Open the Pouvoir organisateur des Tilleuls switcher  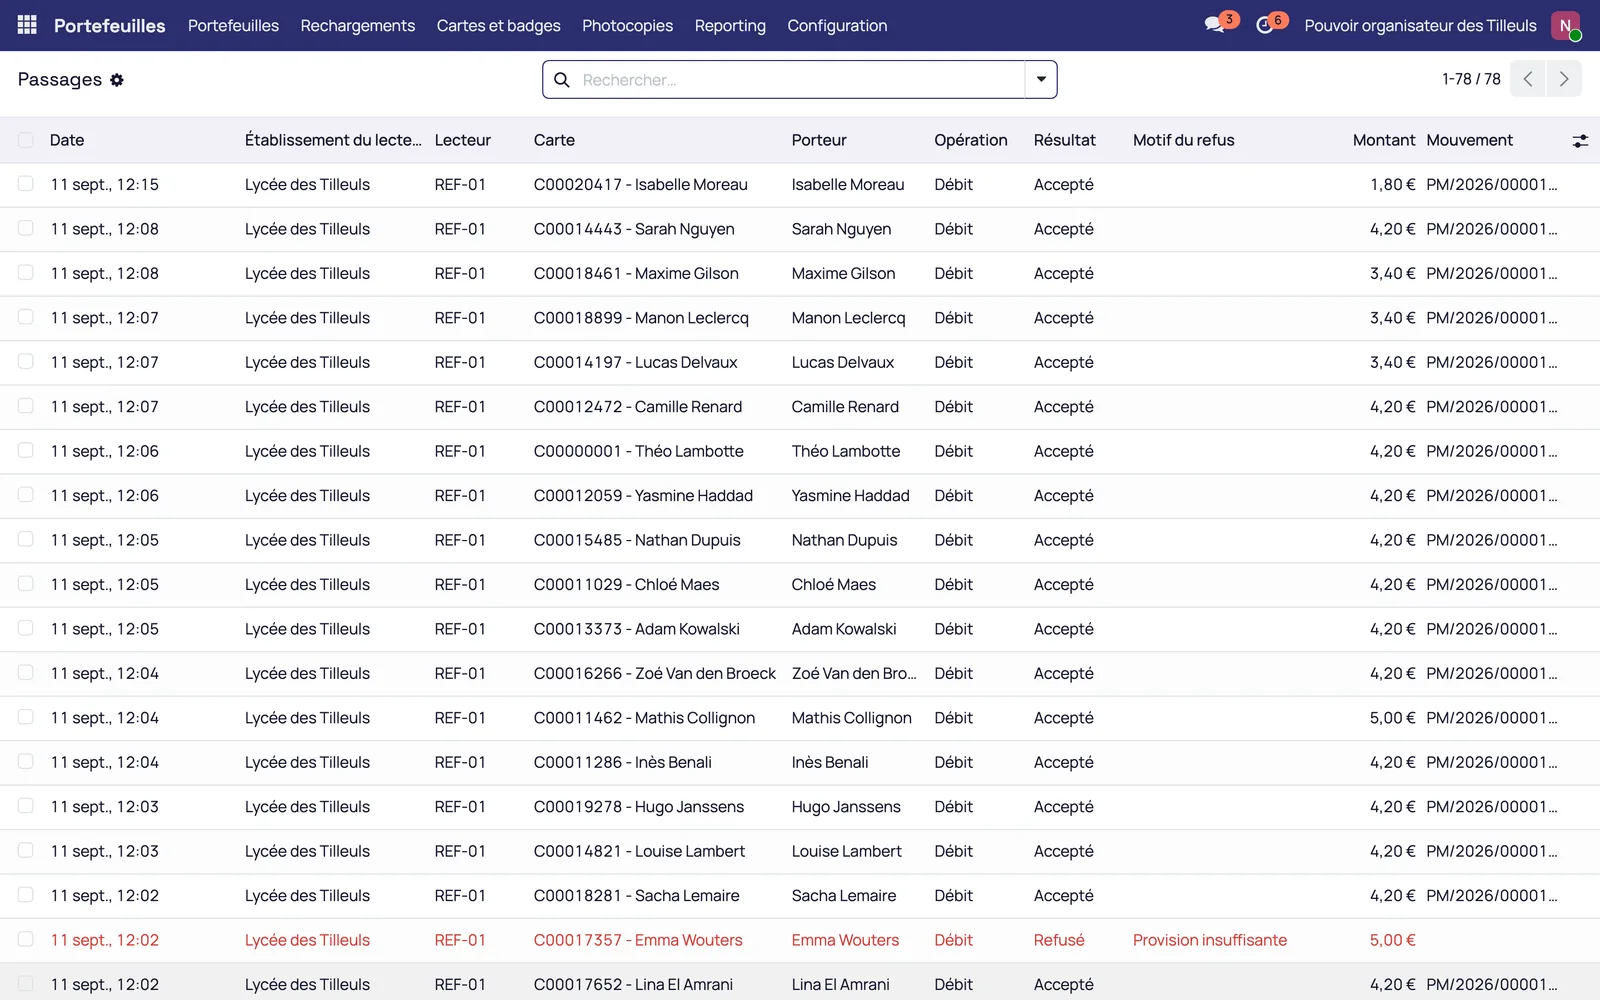tap(1420, 26)
